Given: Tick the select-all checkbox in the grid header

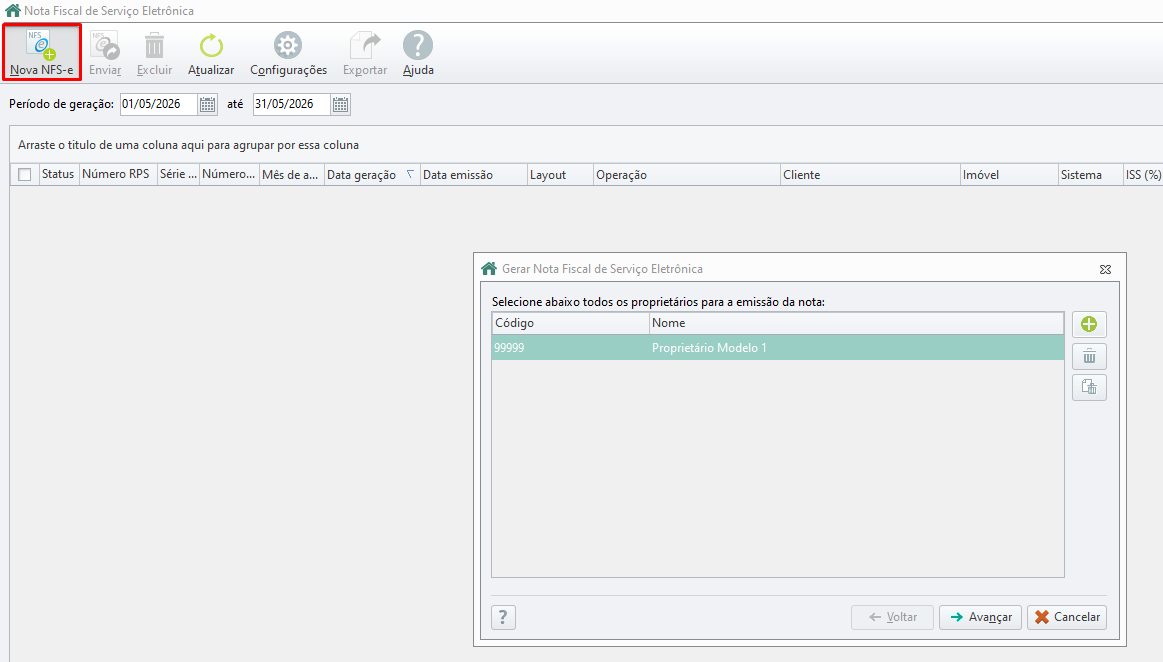Looking at the screenshot, I should click(24, 174).
